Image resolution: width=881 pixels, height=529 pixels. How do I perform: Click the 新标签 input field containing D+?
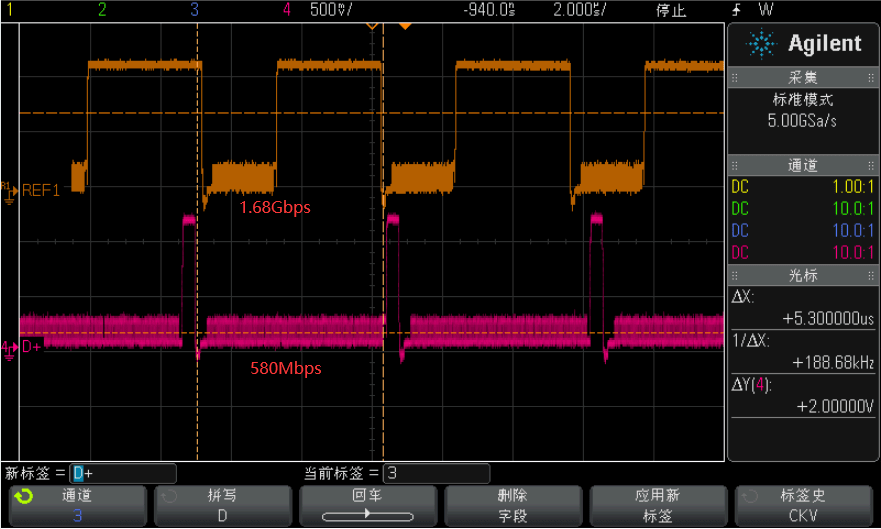point(123,473)
